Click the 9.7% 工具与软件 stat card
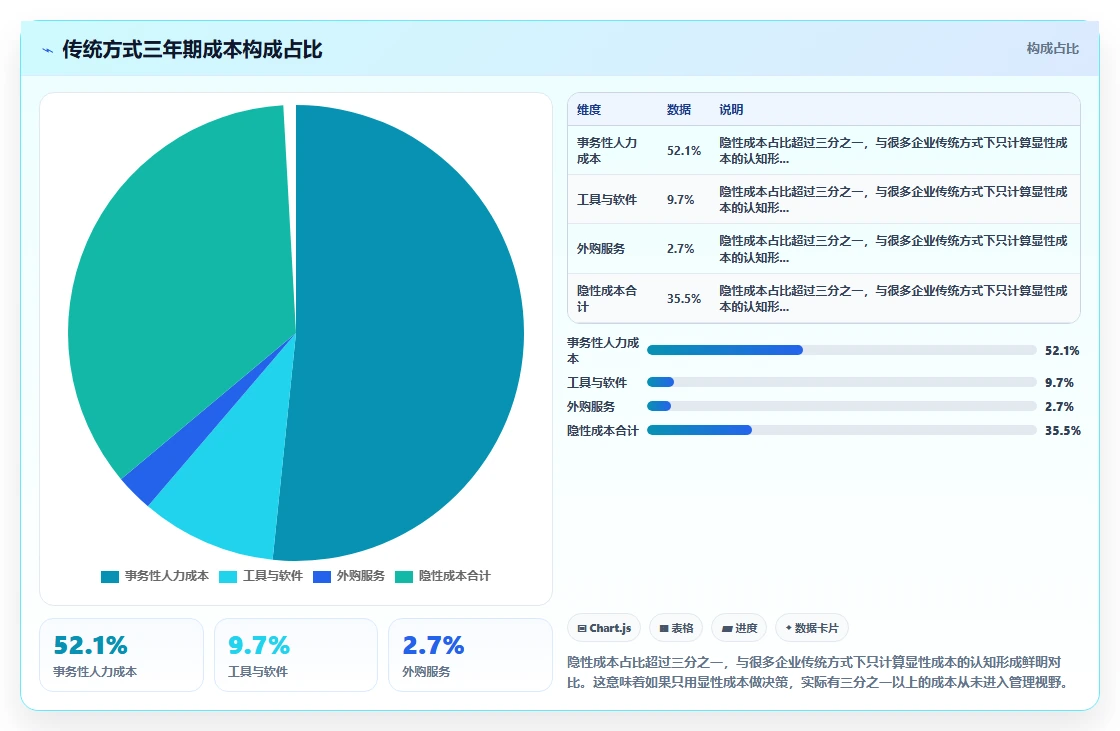The width and height of the screenshot is (1120, 731). tap(296, 655)
